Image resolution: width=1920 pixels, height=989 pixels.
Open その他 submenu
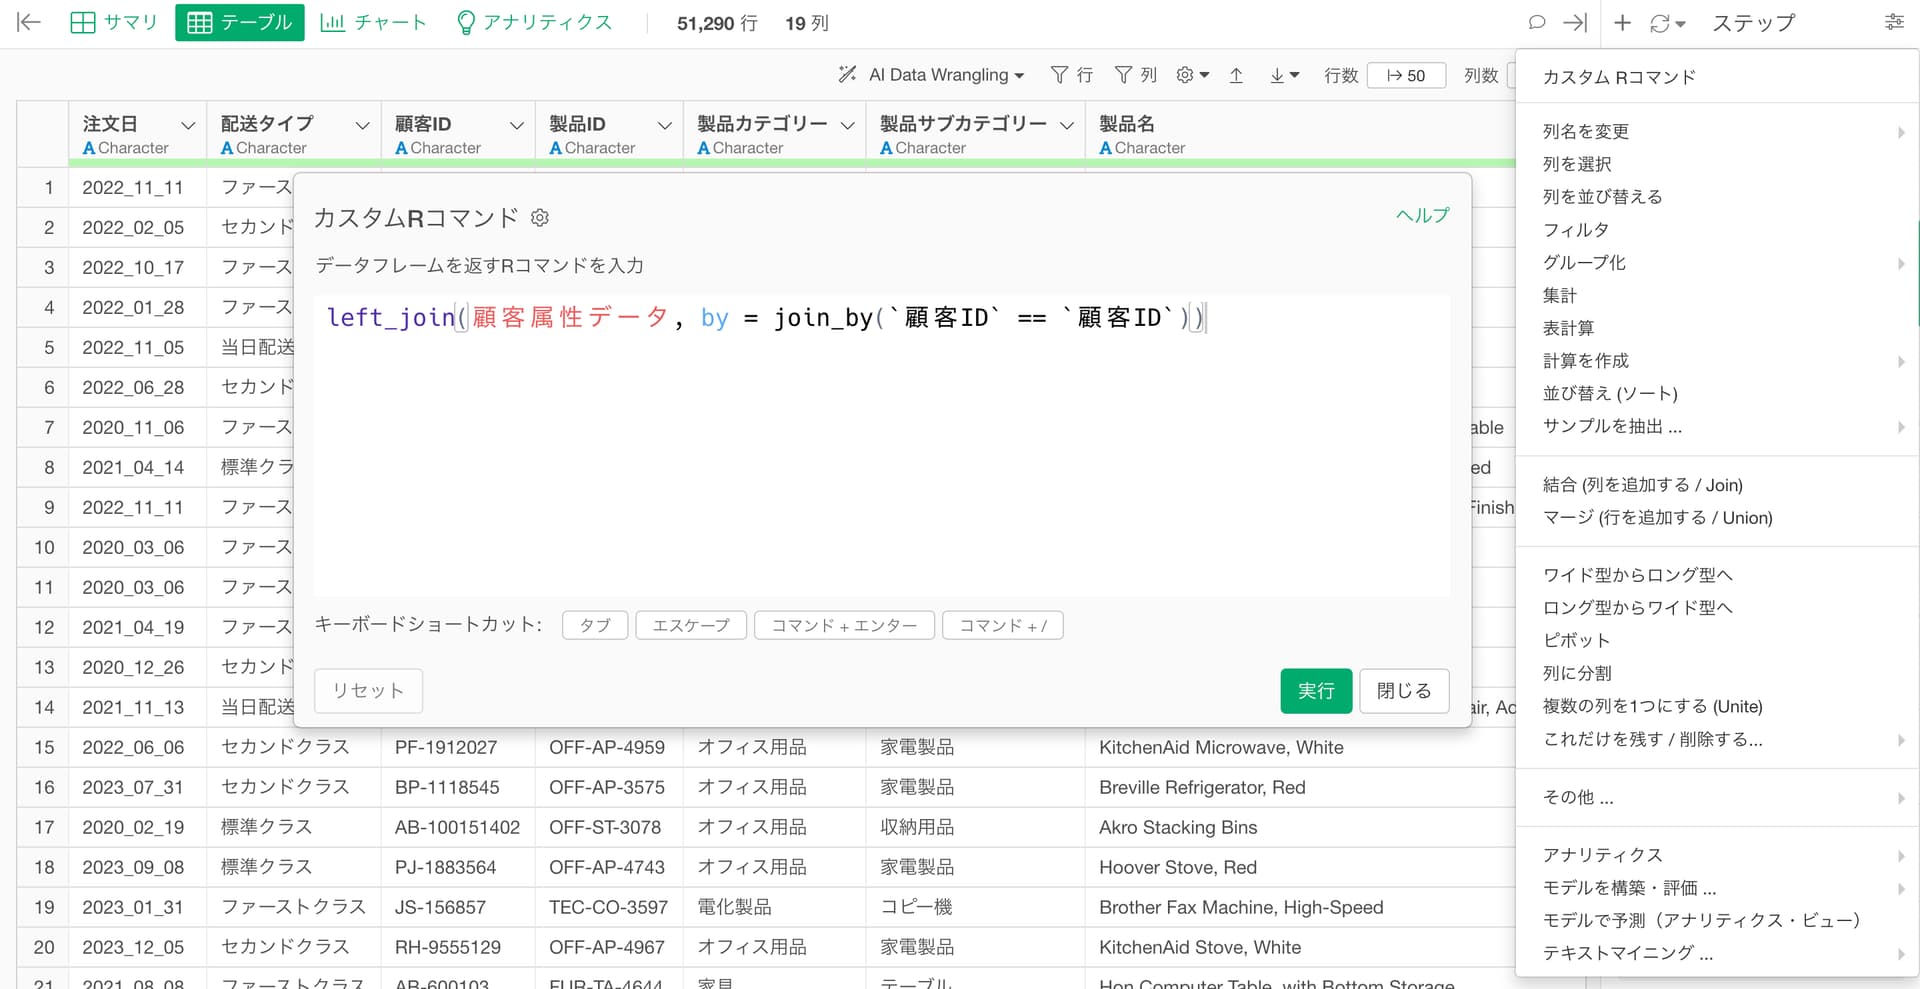tap(1717, 798)
